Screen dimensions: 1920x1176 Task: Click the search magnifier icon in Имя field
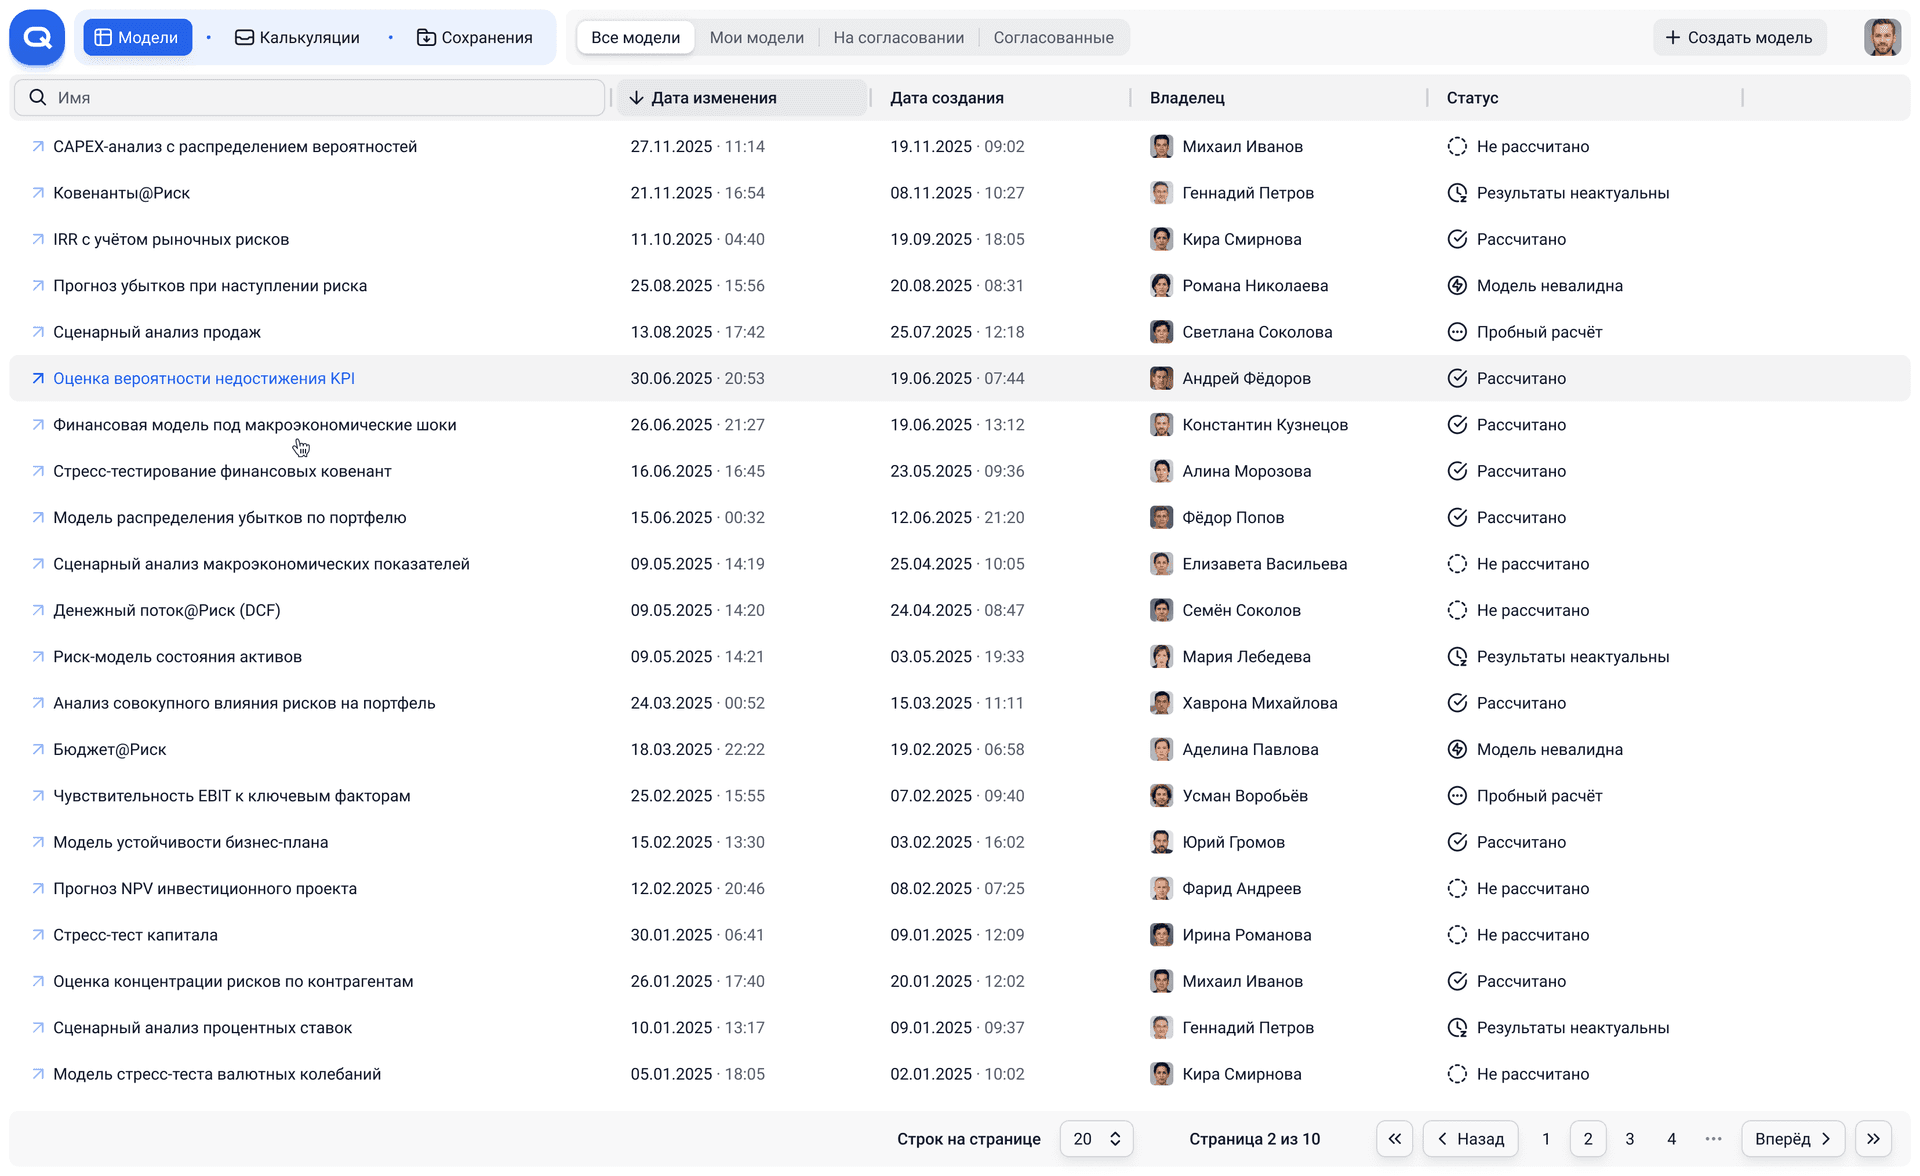pyautogui.click(x=38, y=98)
